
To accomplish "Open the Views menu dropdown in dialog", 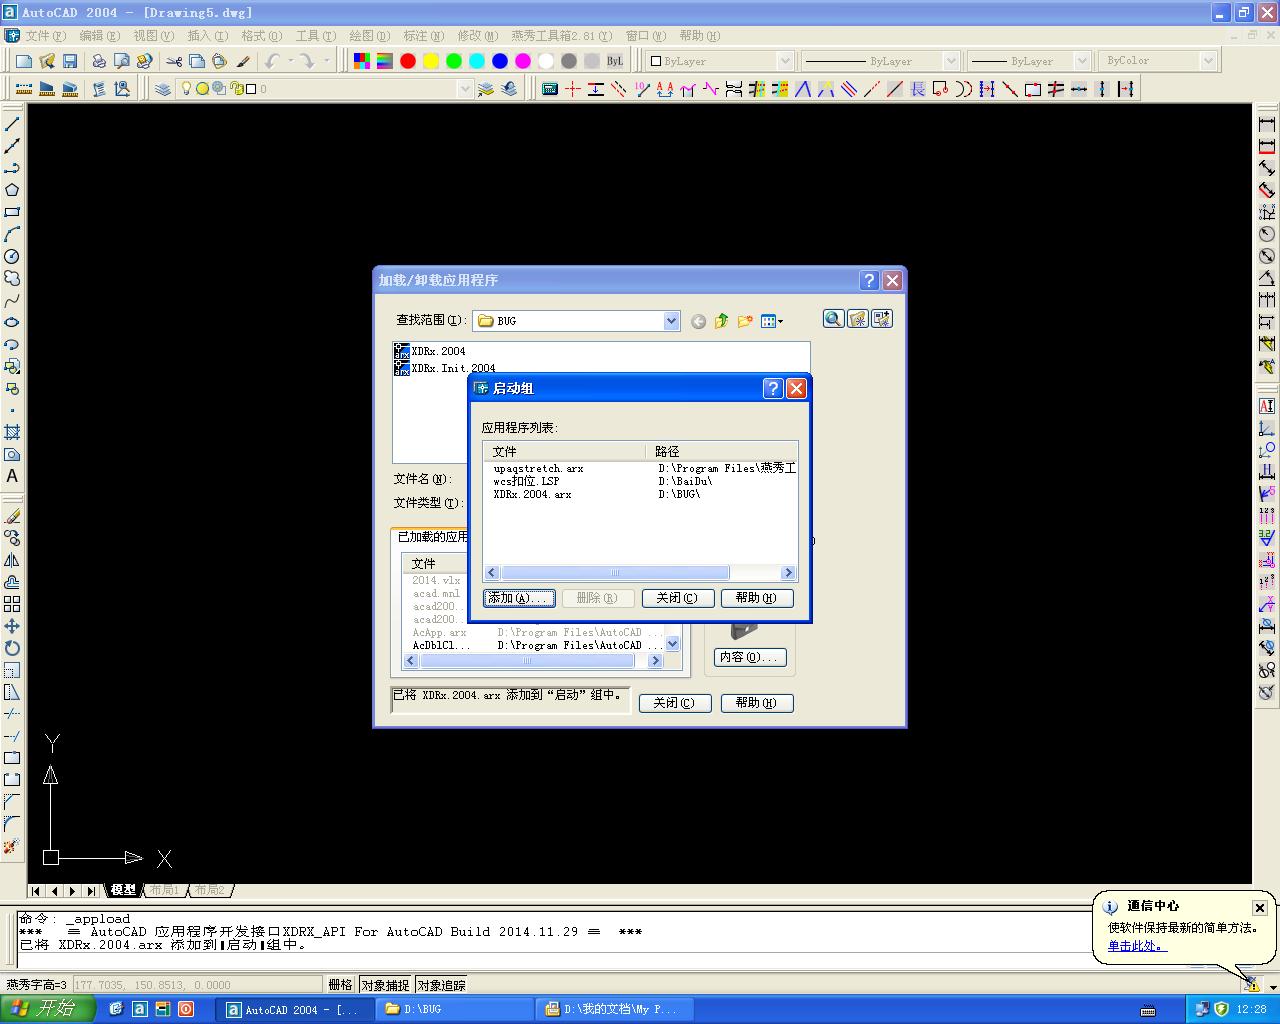I will tap(772, 321).
